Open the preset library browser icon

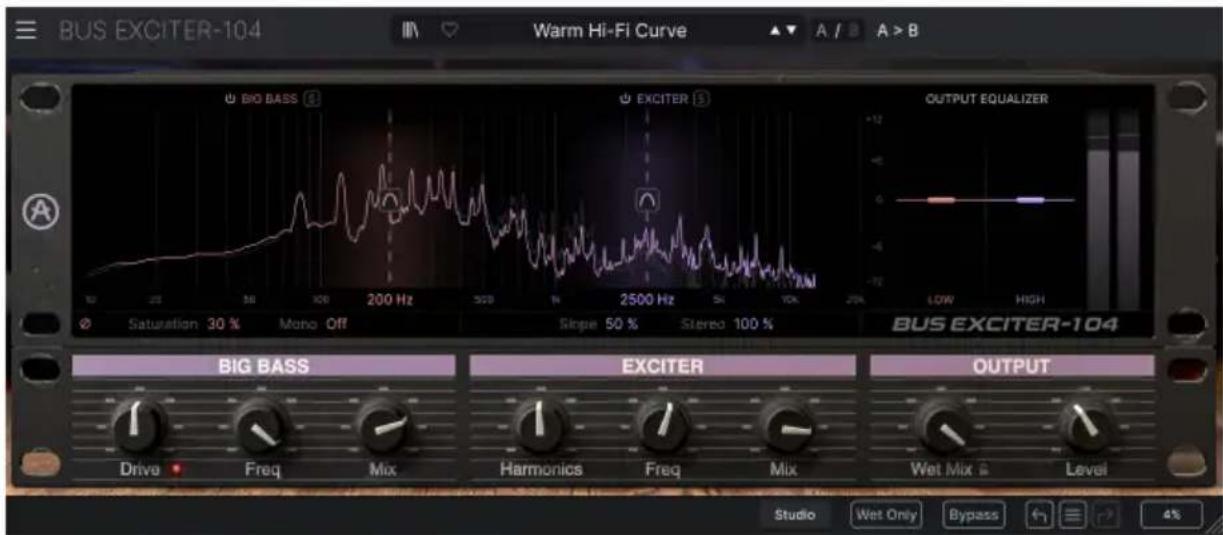point(410,31)
